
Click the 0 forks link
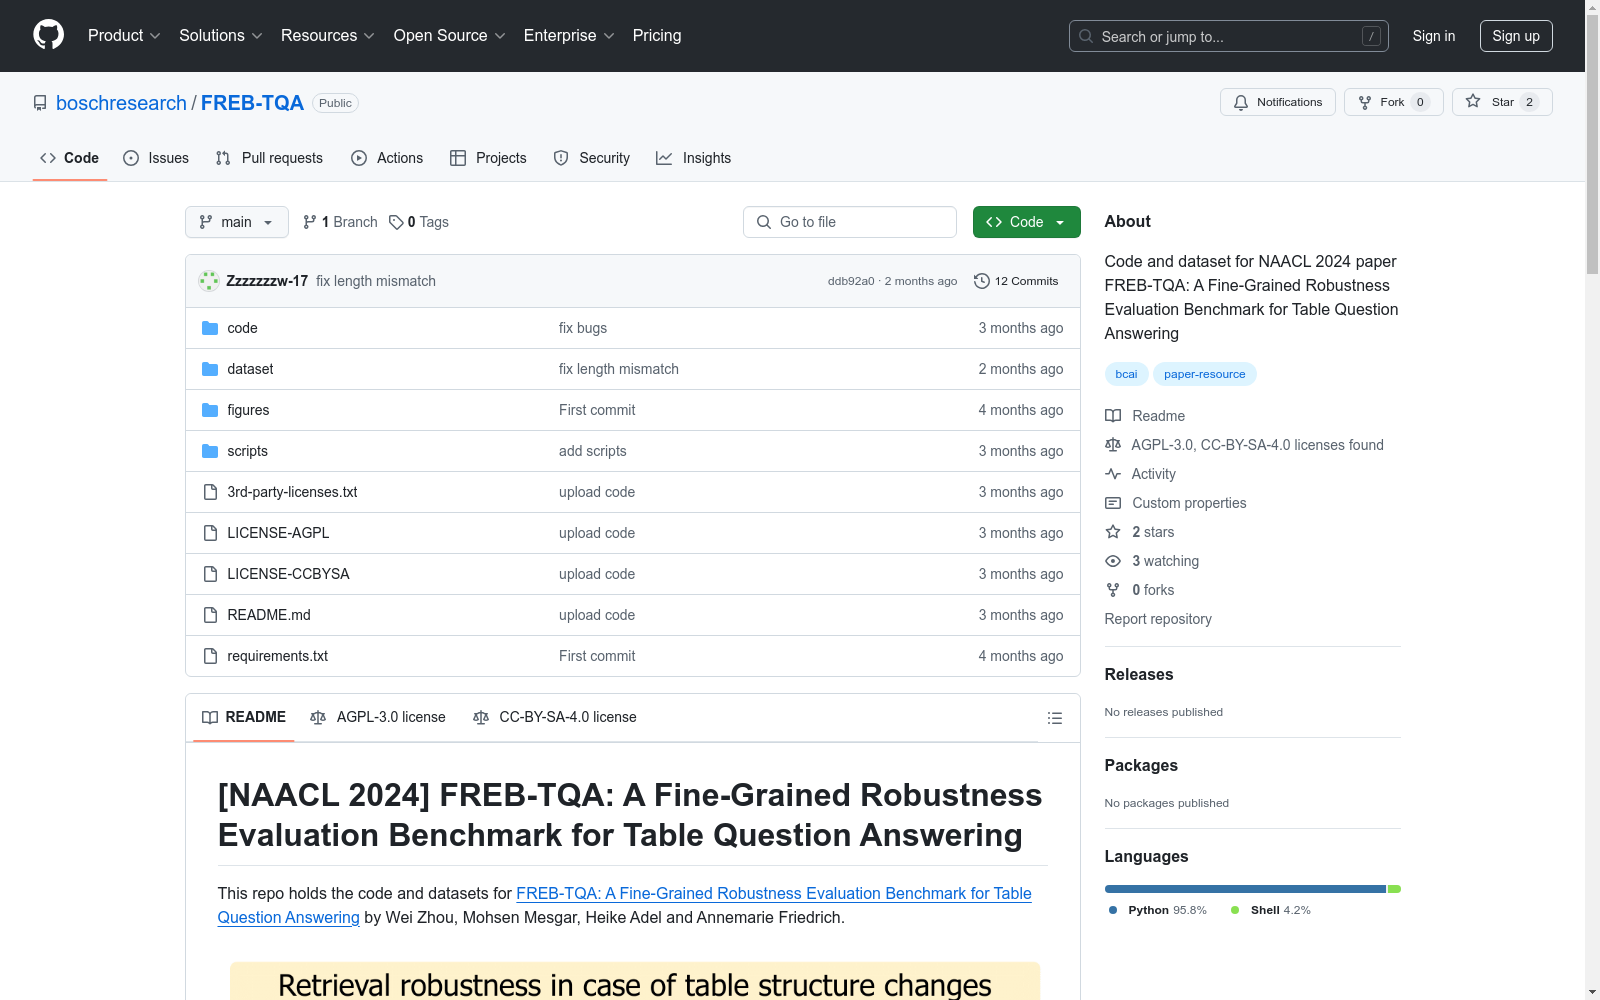tap(1153, 590)
